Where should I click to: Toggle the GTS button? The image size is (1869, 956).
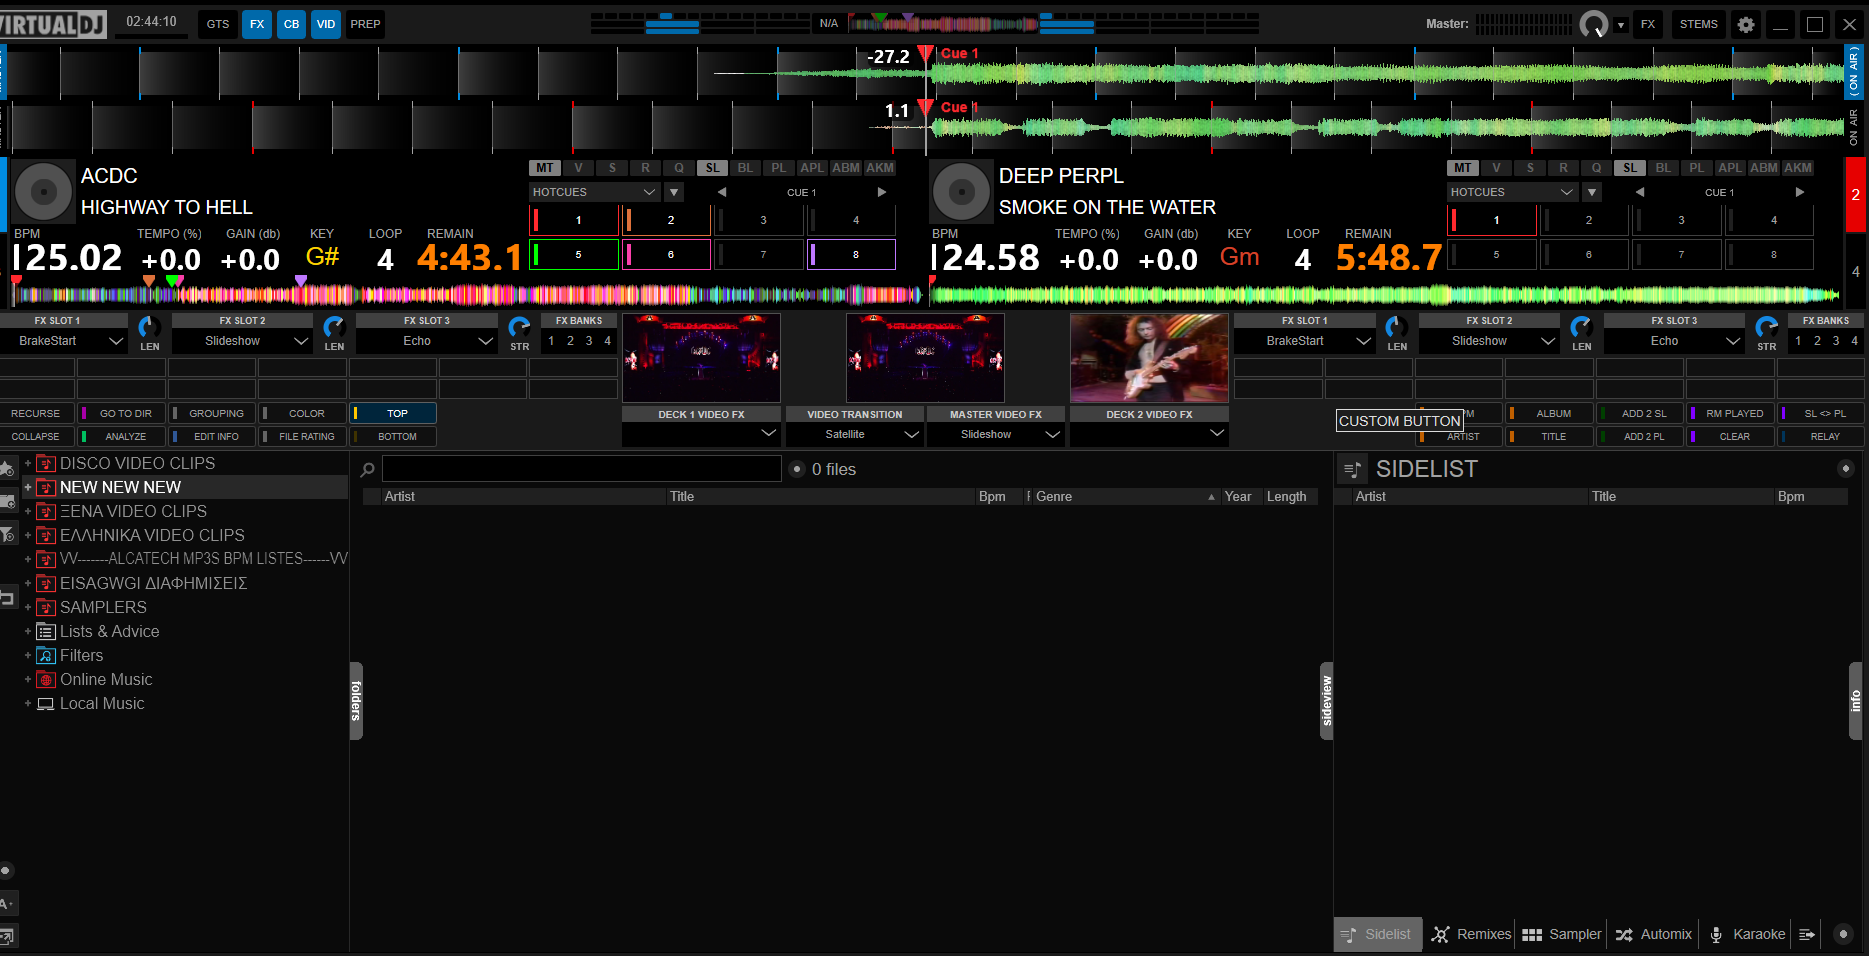click(218, 24)
